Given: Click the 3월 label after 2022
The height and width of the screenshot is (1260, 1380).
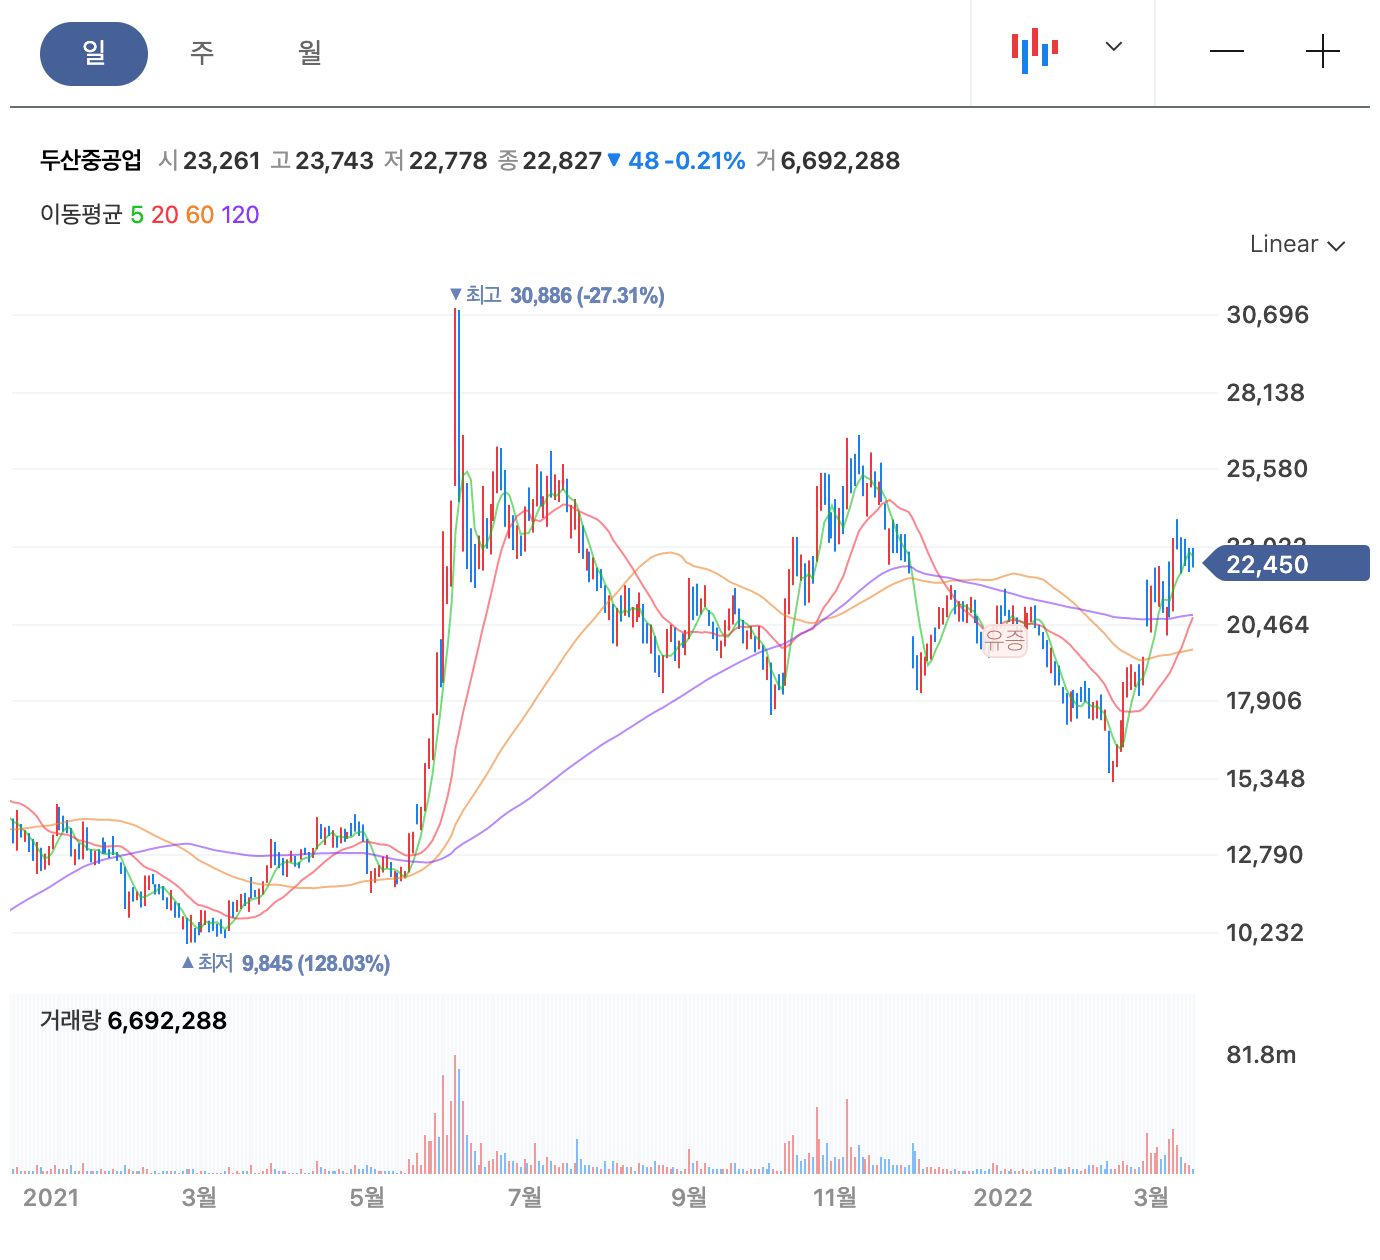Looking at the screenshot, I should (x=1151, y=1197).
